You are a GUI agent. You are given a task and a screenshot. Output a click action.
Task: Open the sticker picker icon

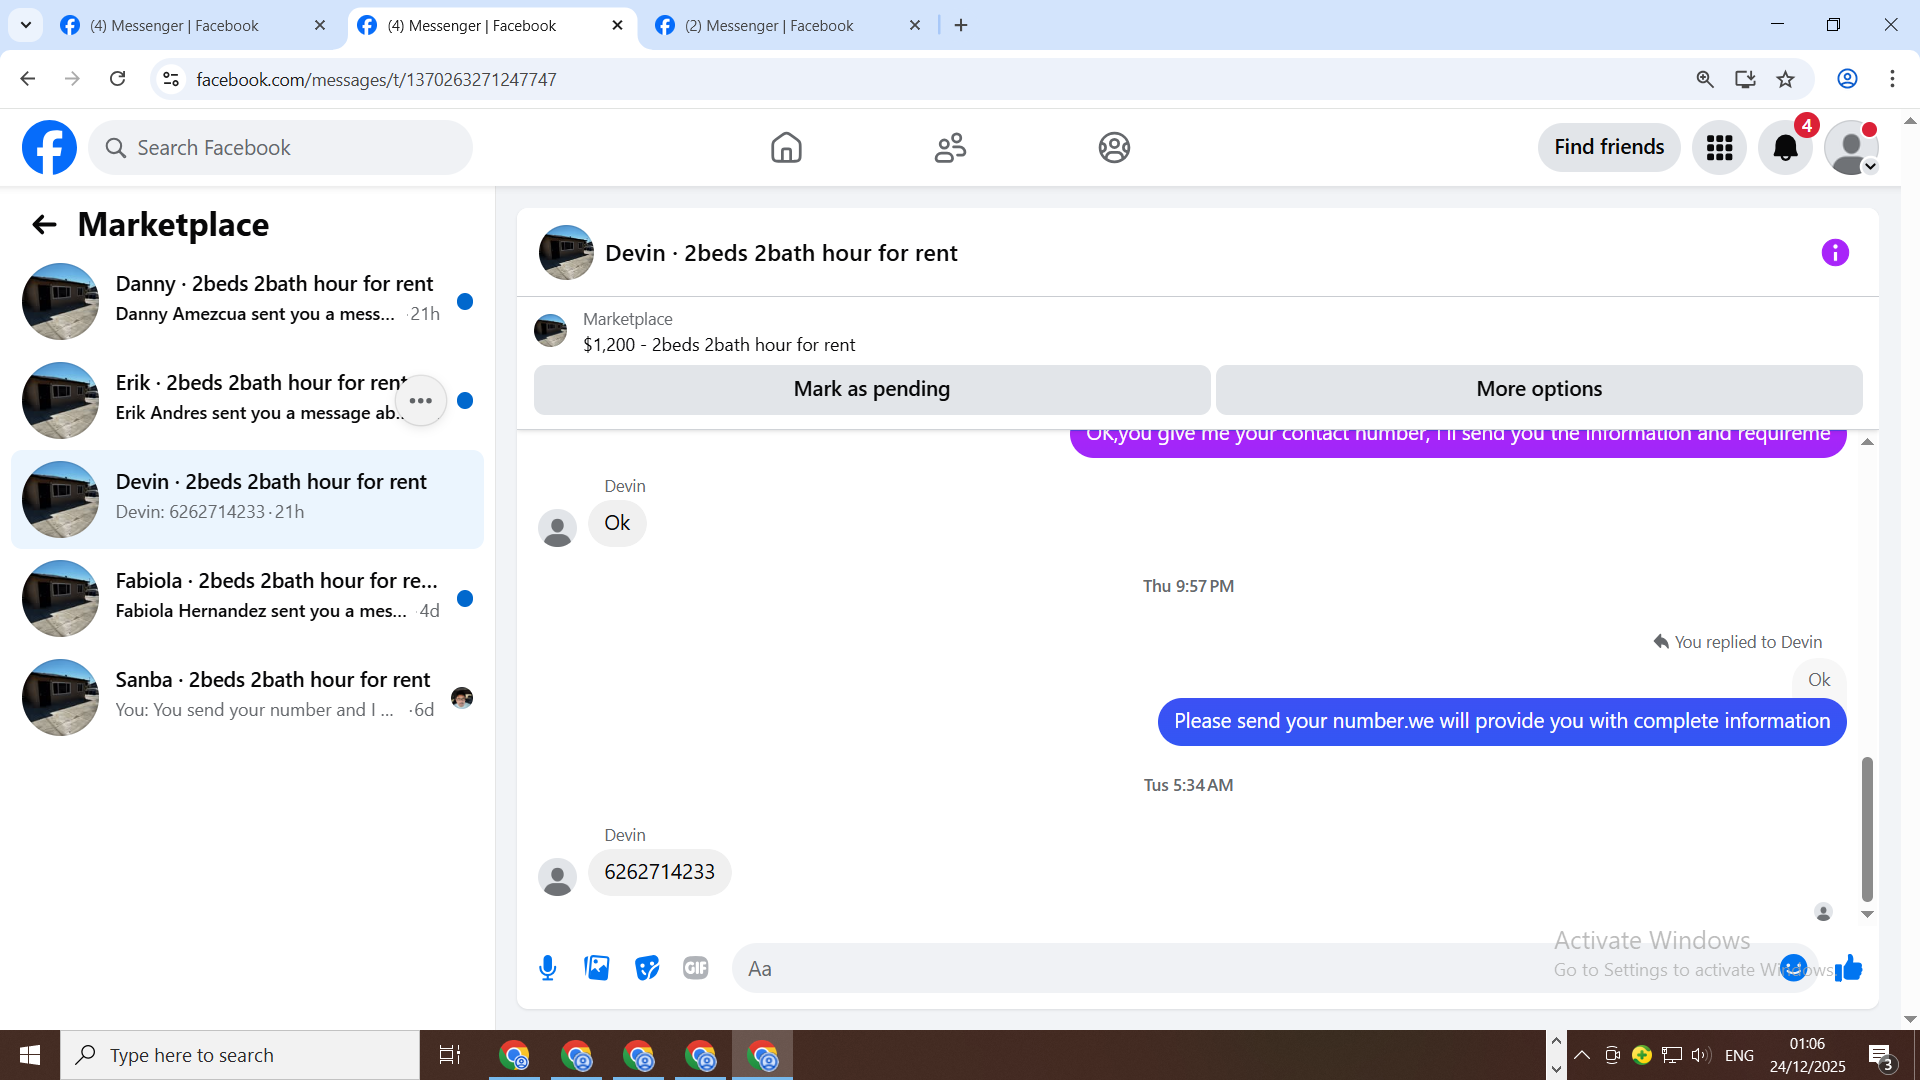click(x=647, y=968)
